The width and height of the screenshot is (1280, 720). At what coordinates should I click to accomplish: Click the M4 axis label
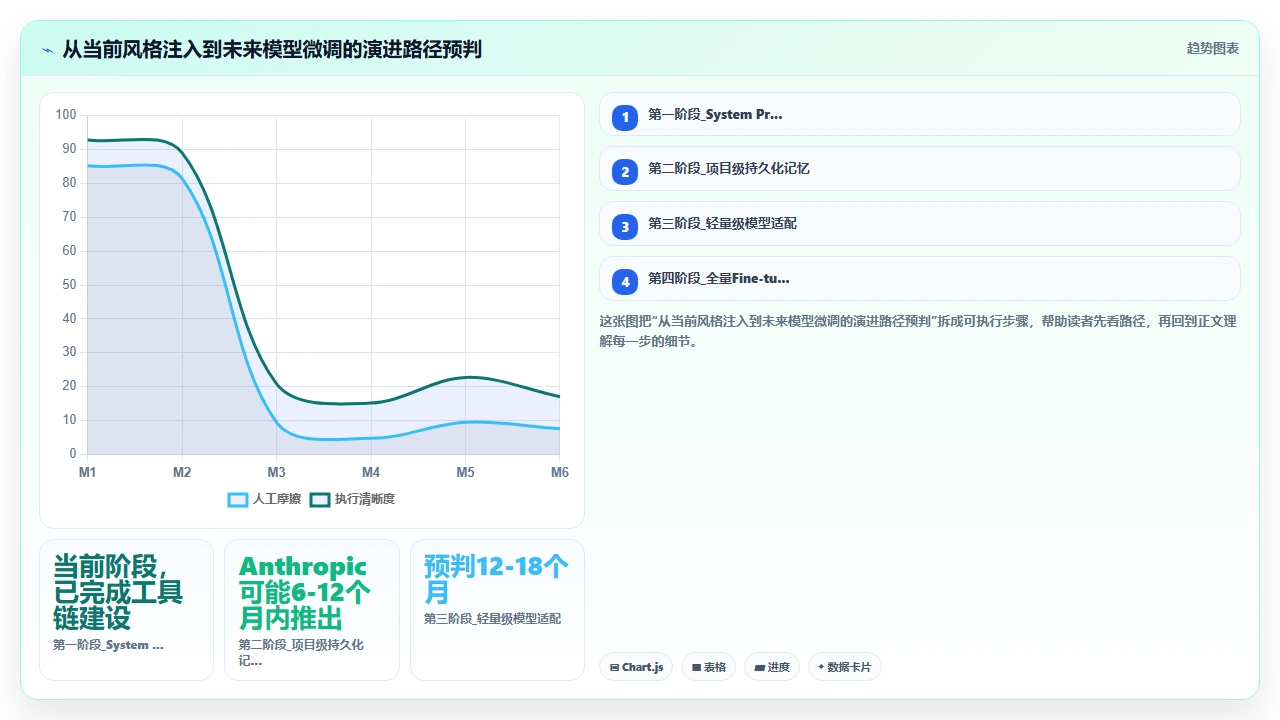(371, 472)
